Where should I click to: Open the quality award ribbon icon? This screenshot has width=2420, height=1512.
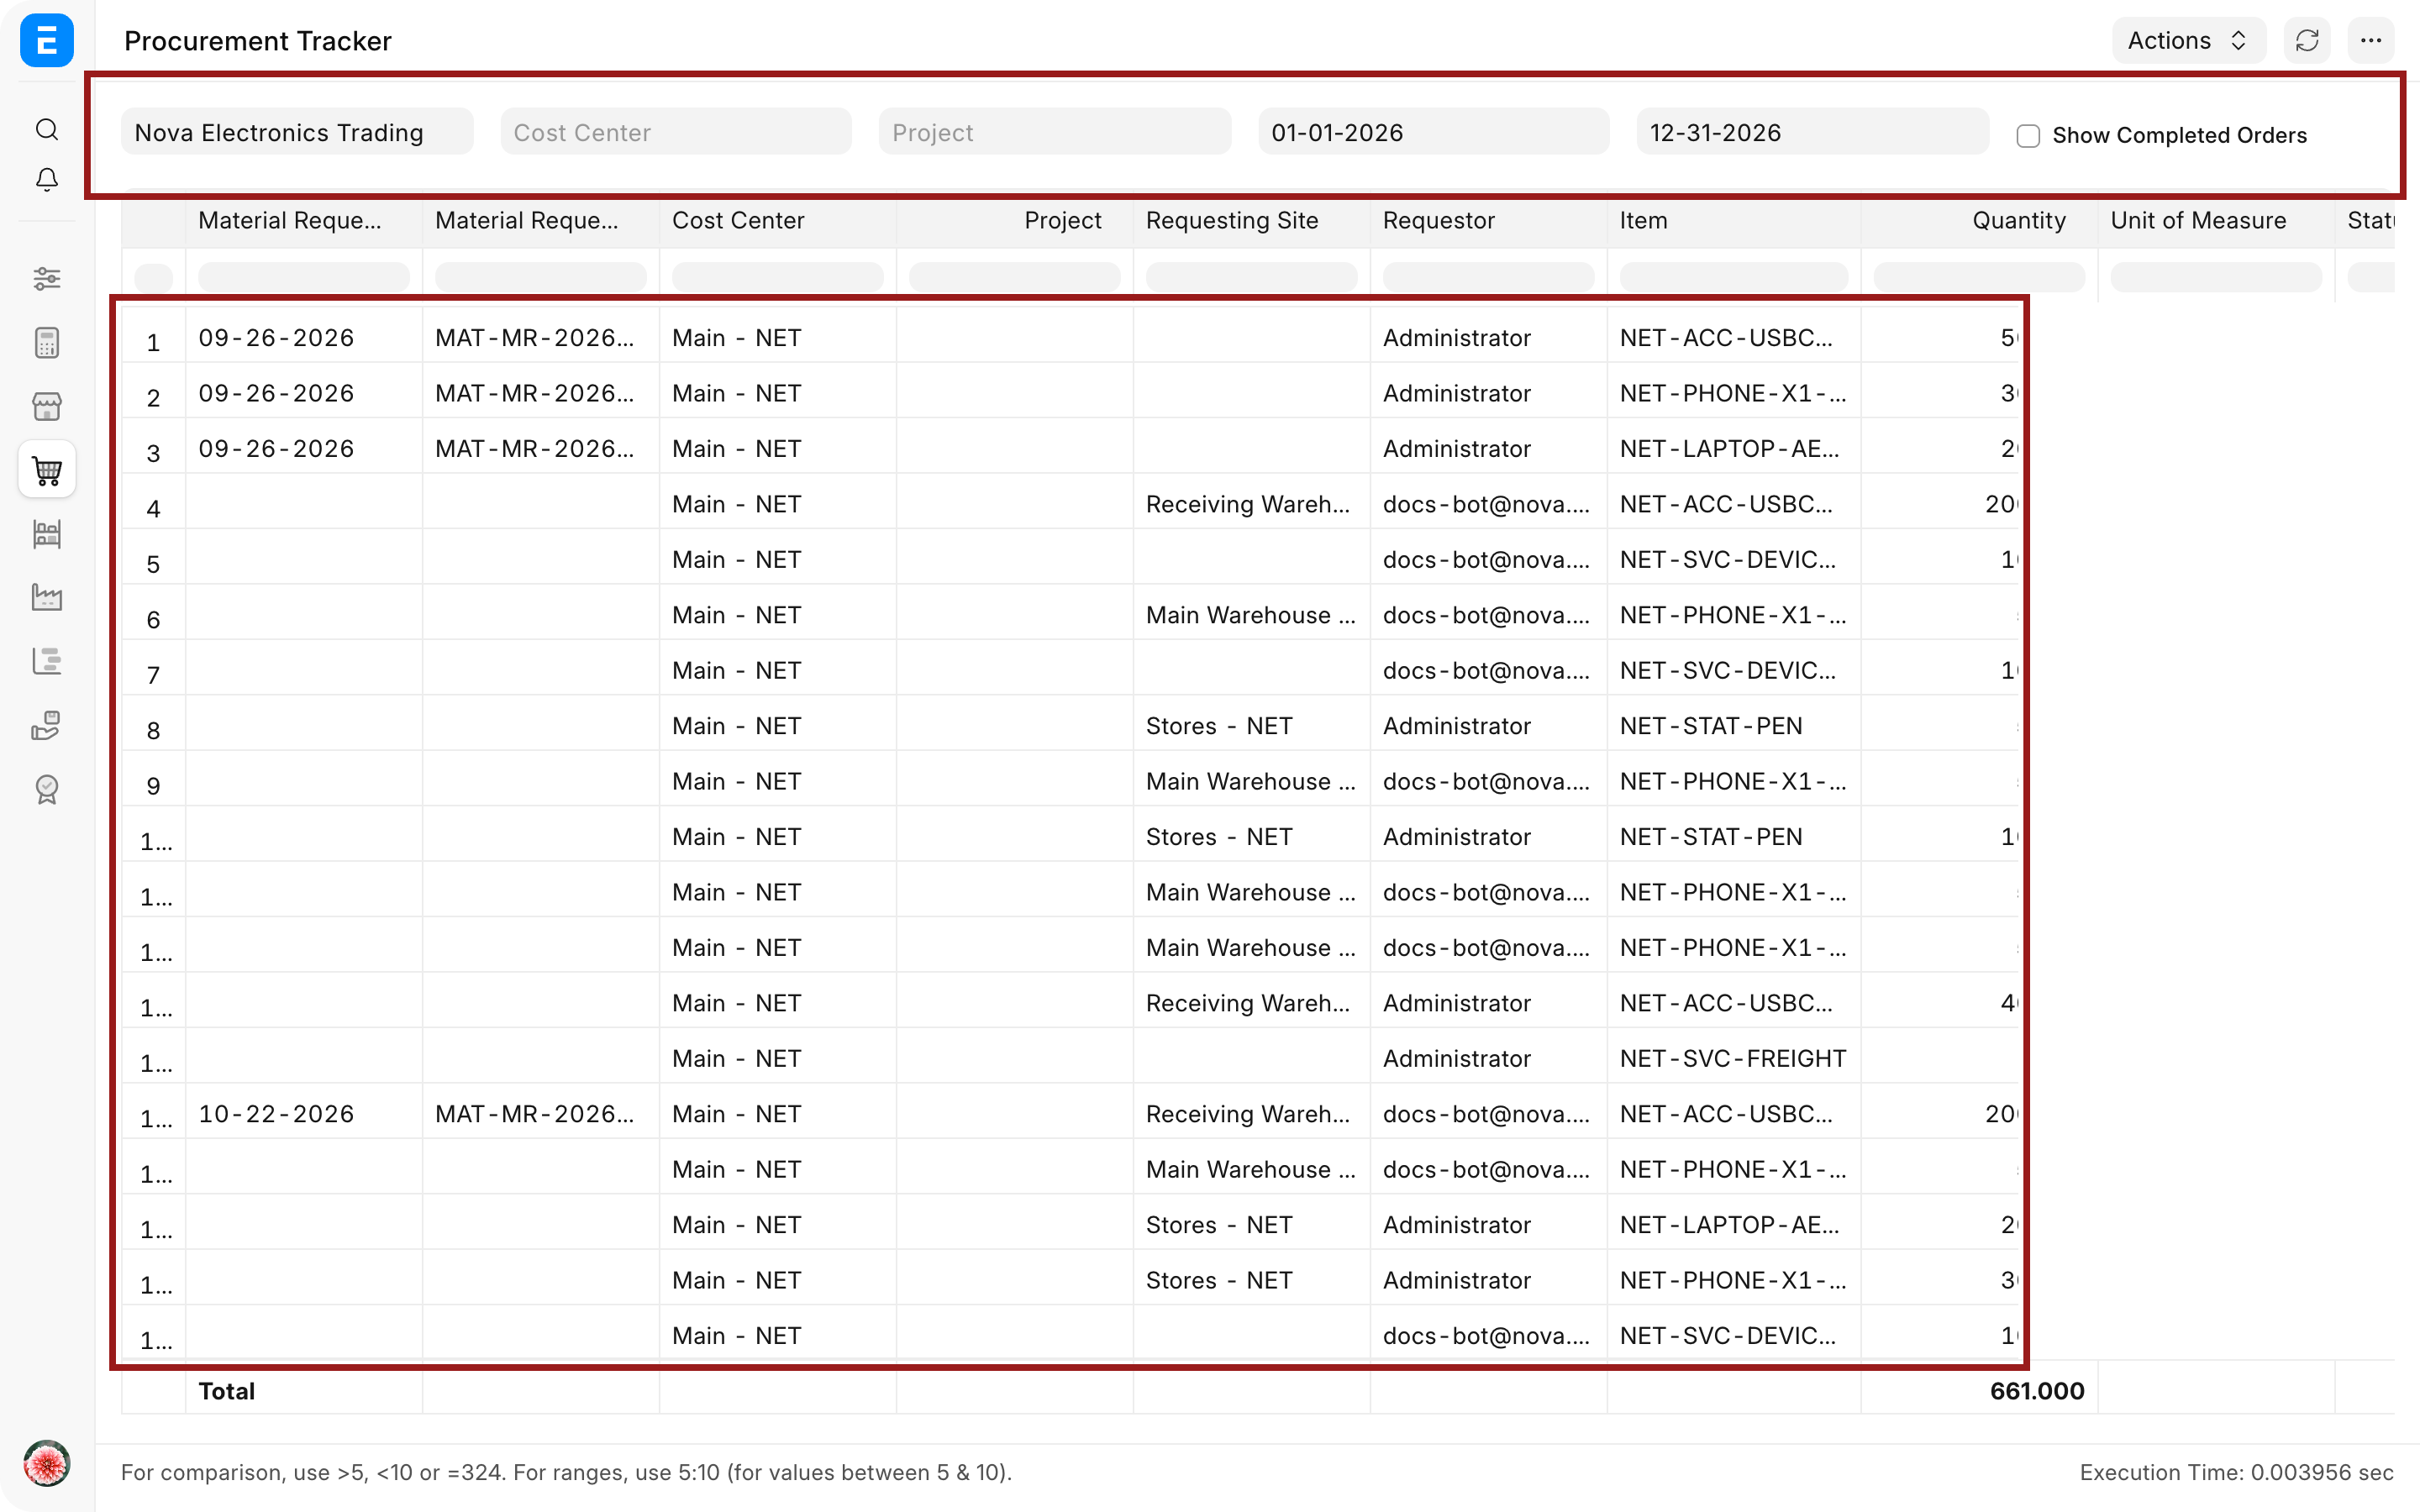point(47,789)
